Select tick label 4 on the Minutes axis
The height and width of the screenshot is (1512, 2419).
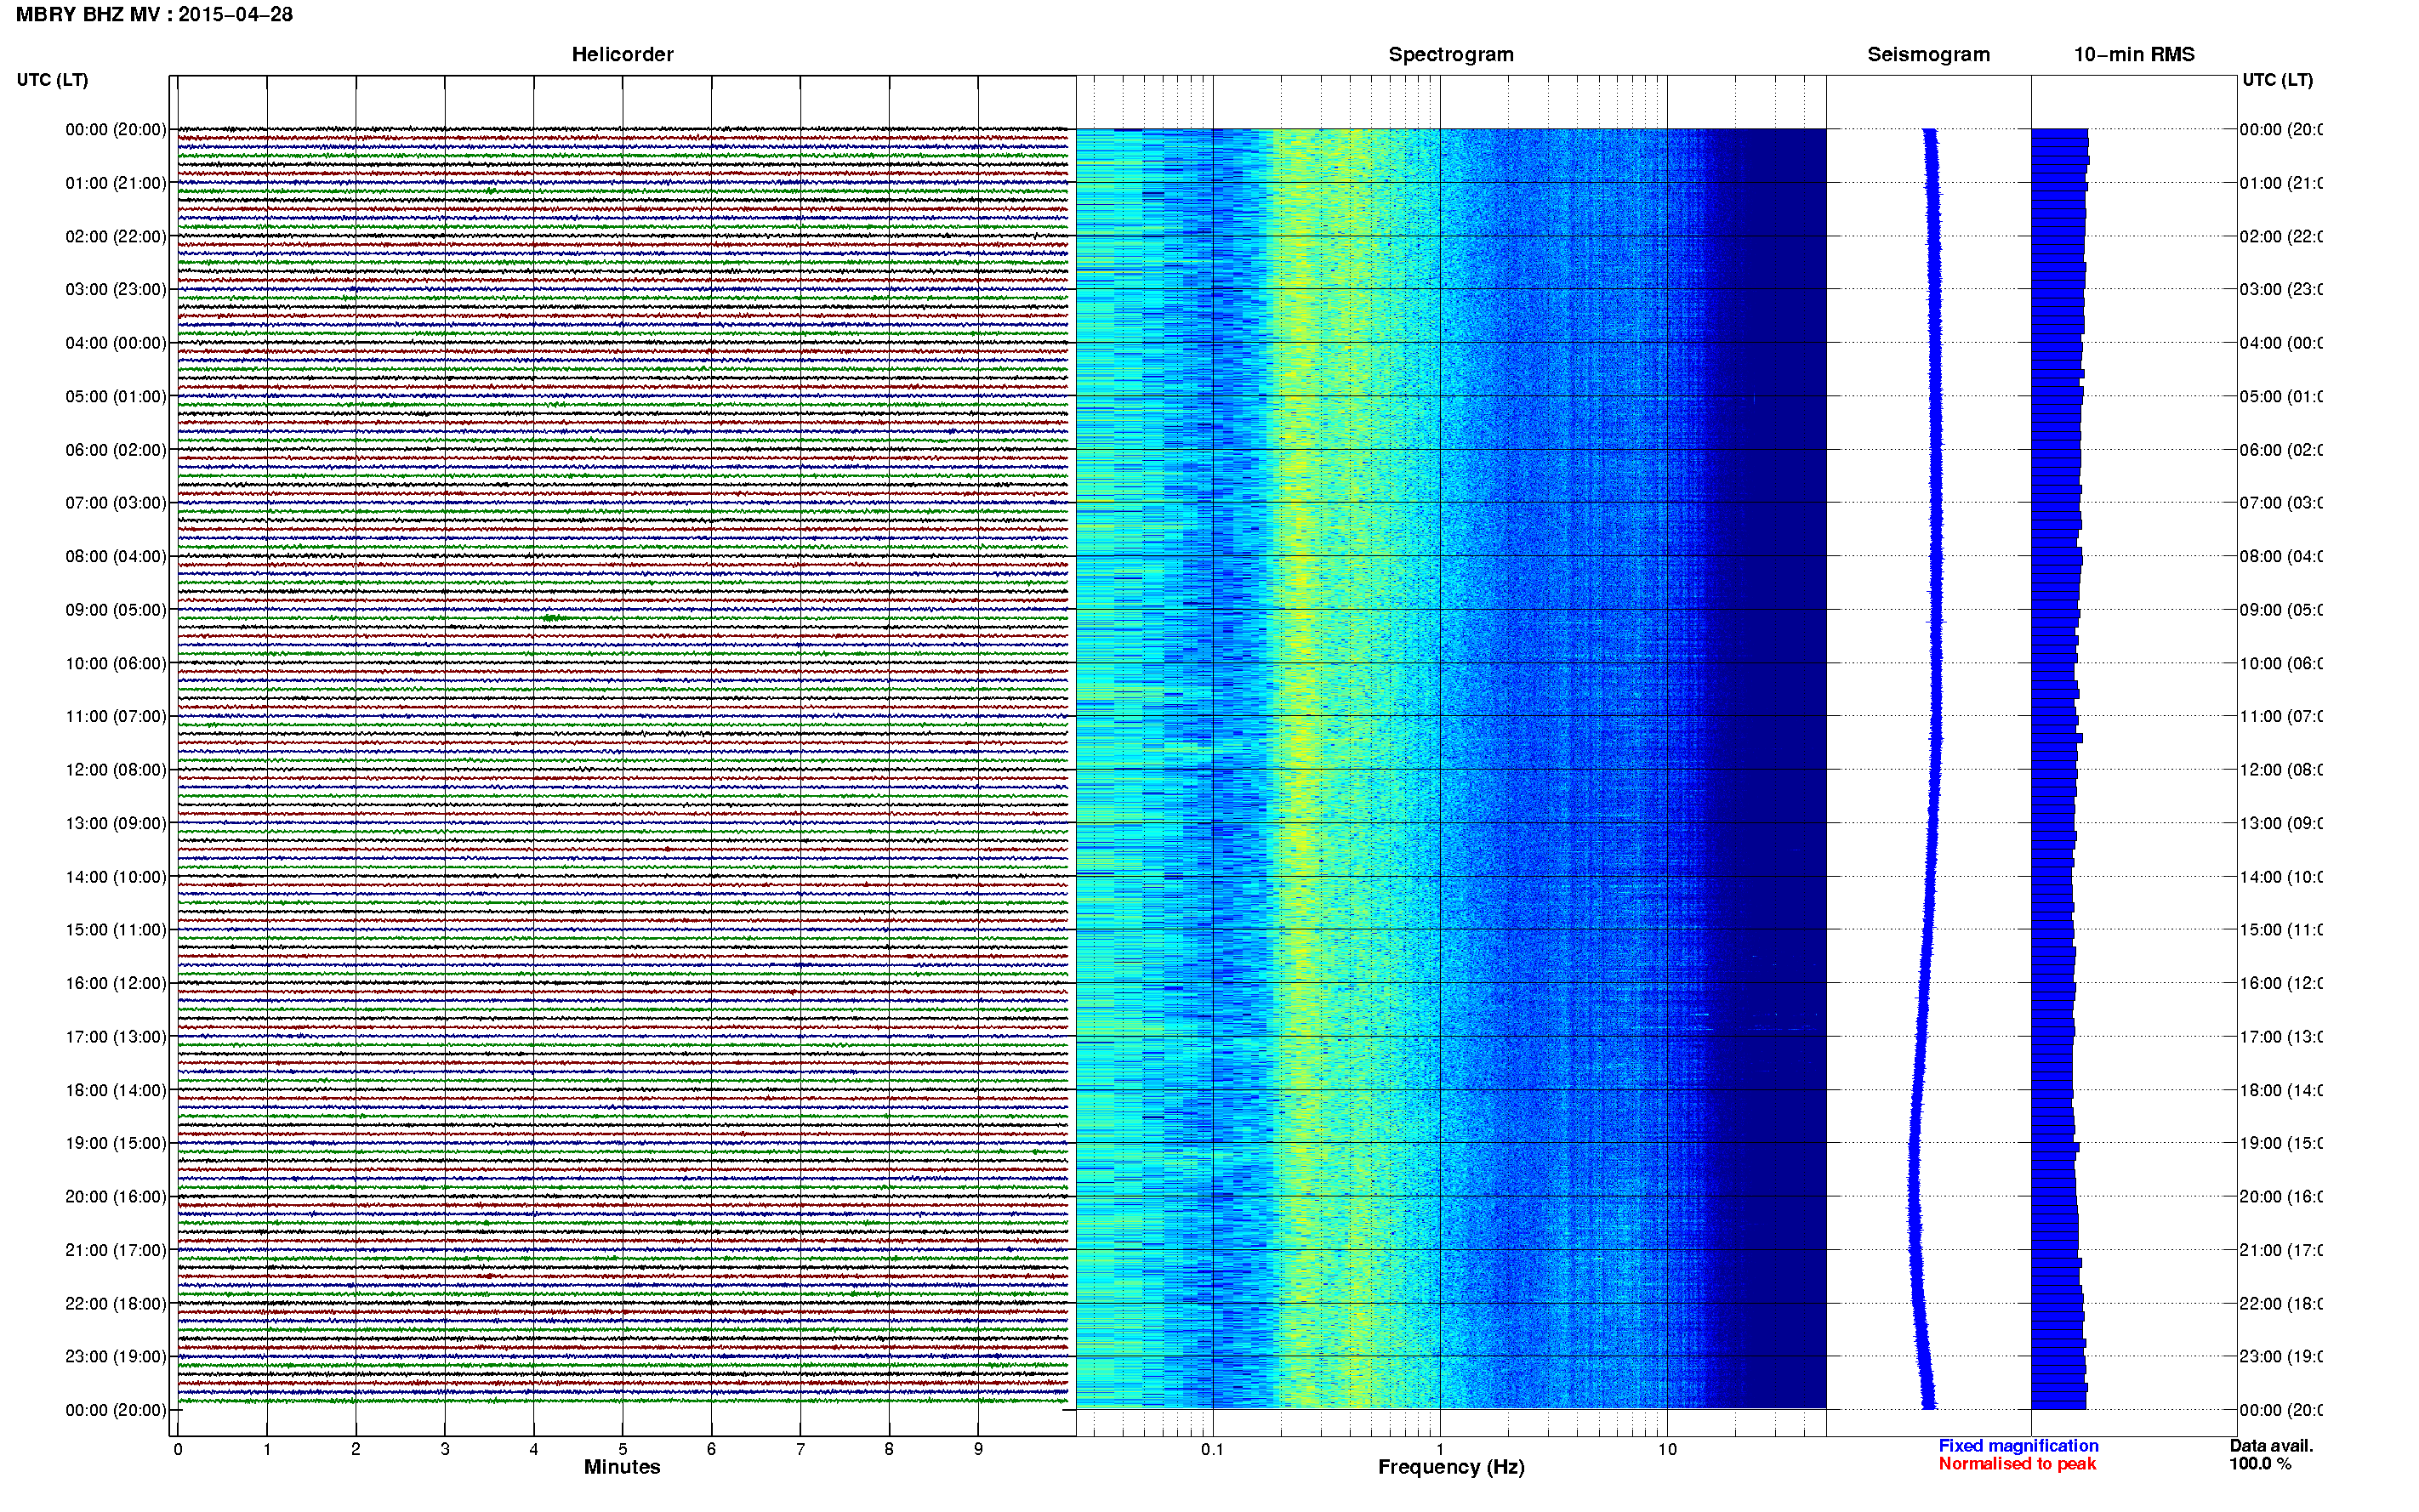coord(534,1449)
